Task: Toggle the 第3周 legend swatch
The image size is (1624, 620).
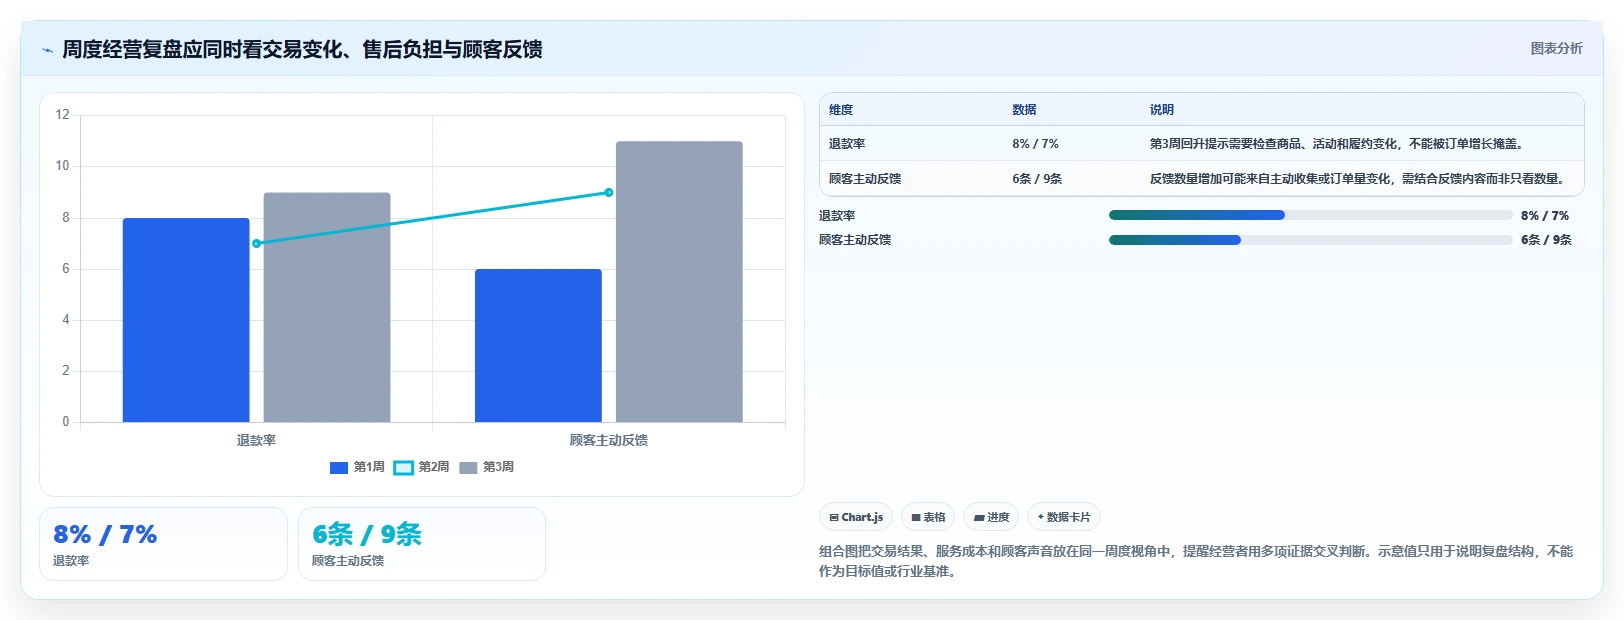Action: tap(468, 467)
